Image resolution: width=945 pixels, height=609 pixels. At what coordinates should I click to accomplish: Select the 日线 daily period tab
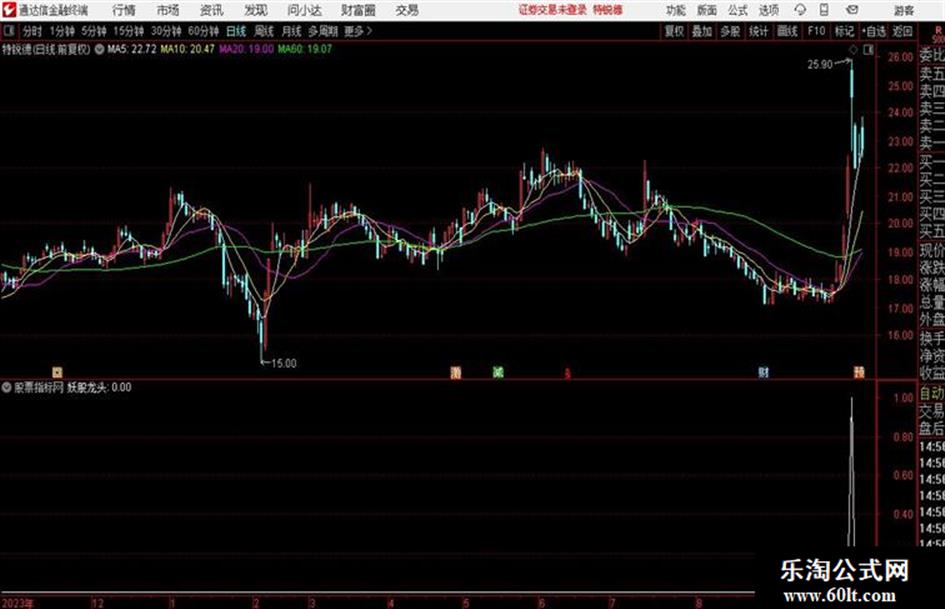tap(236, 31)
